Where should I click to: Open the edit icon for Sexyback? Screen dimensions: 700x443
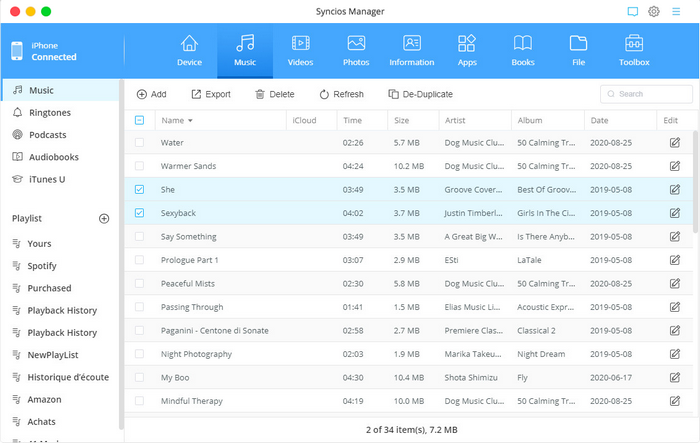pos(675,213)
